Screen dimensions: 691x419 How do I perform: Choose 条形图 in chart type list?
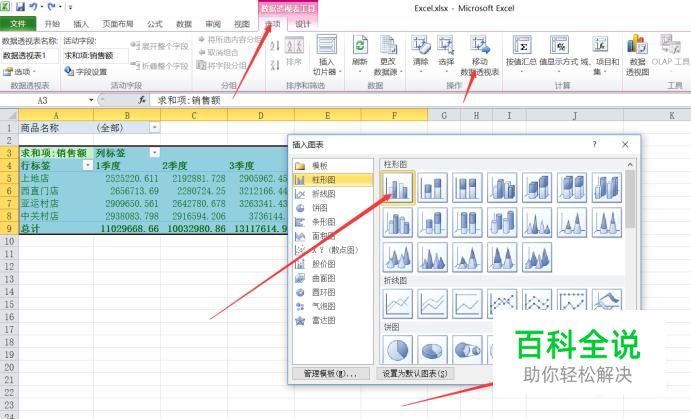[332, 222]
